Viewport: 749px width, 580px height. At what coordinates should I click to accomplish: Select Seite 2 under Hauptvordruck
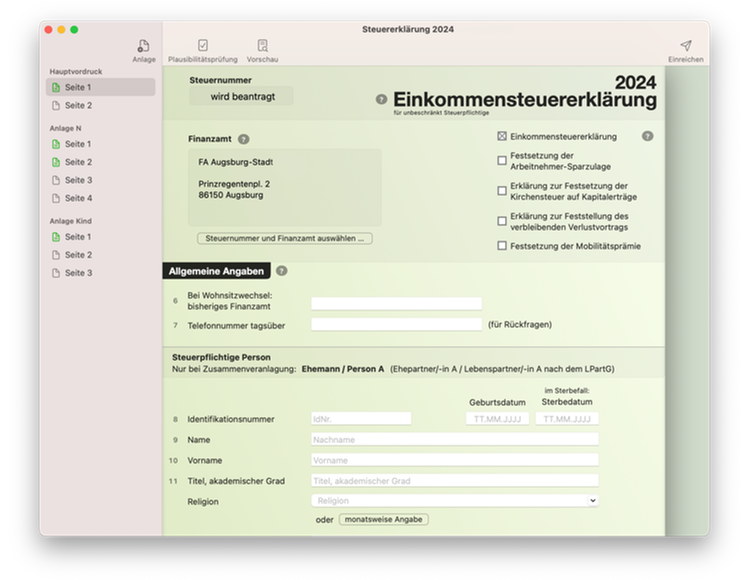pos(78,105)
